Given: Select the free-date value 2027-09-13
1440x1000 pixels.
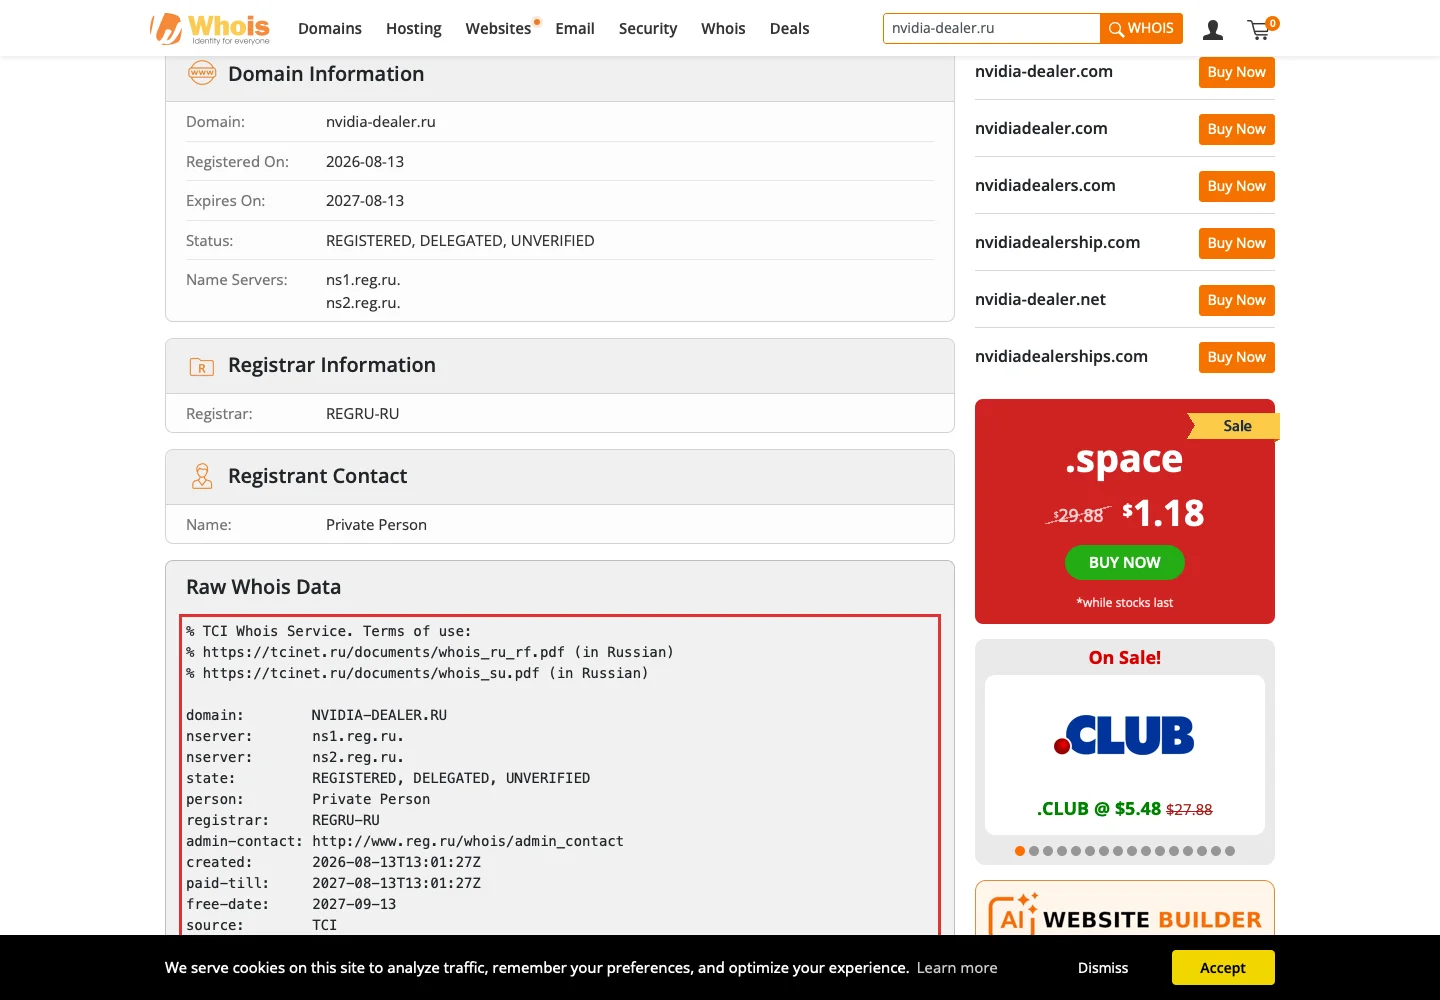Looking at the screenshot, I should [354, 904].
